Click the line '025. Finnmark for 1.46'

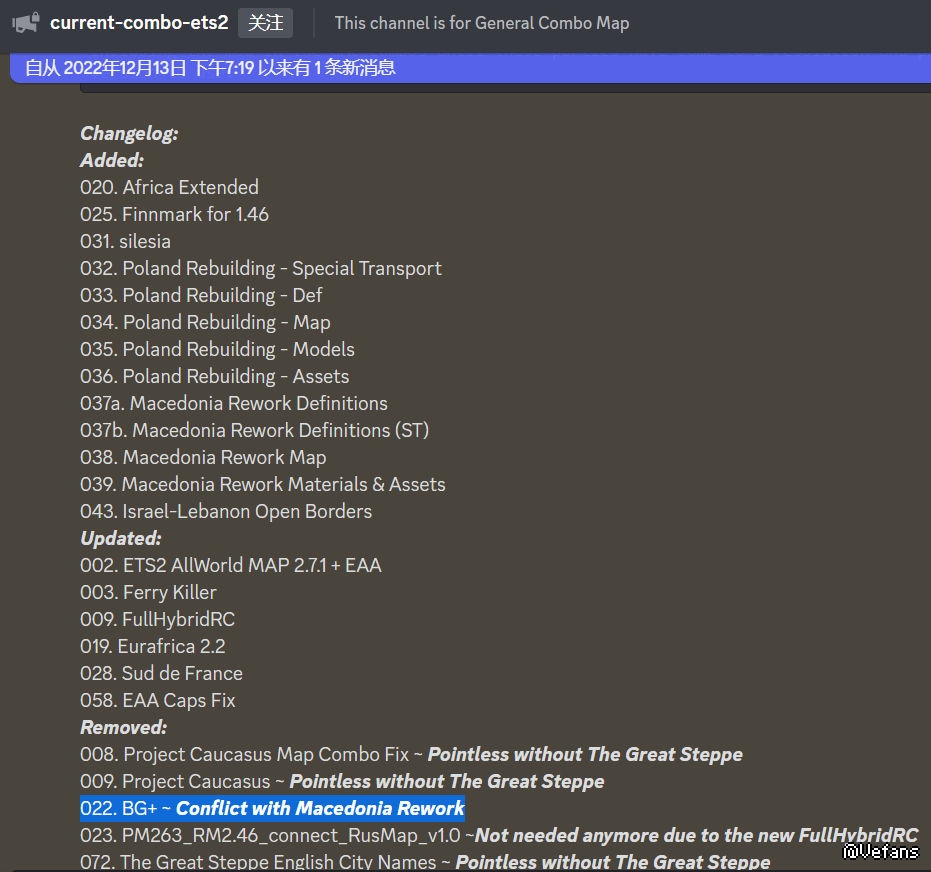coord(175,214)
